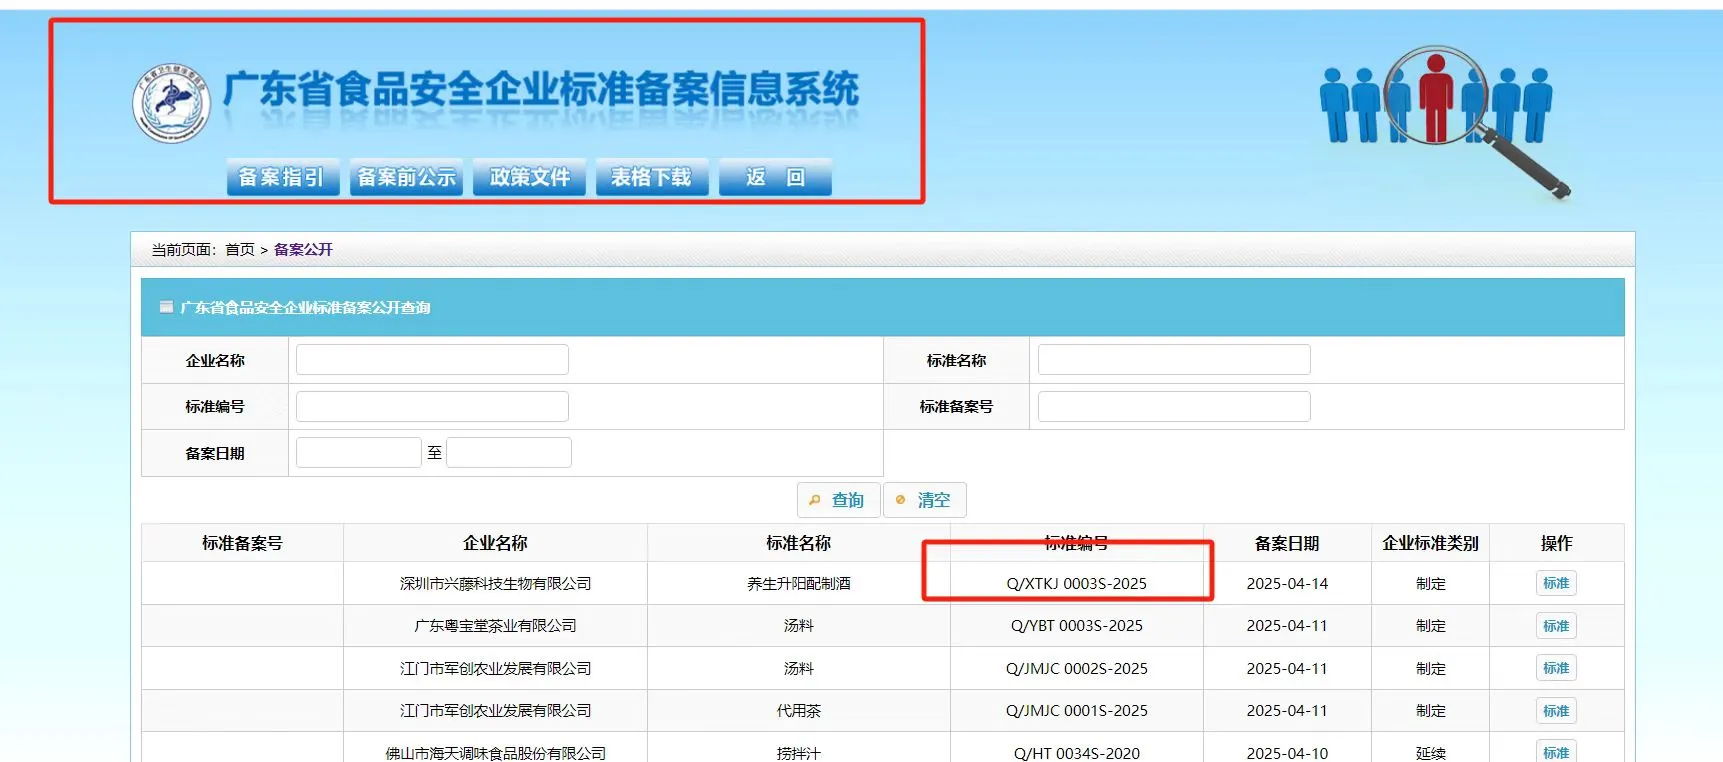Click the small icon beside panel title

(166, 307)
